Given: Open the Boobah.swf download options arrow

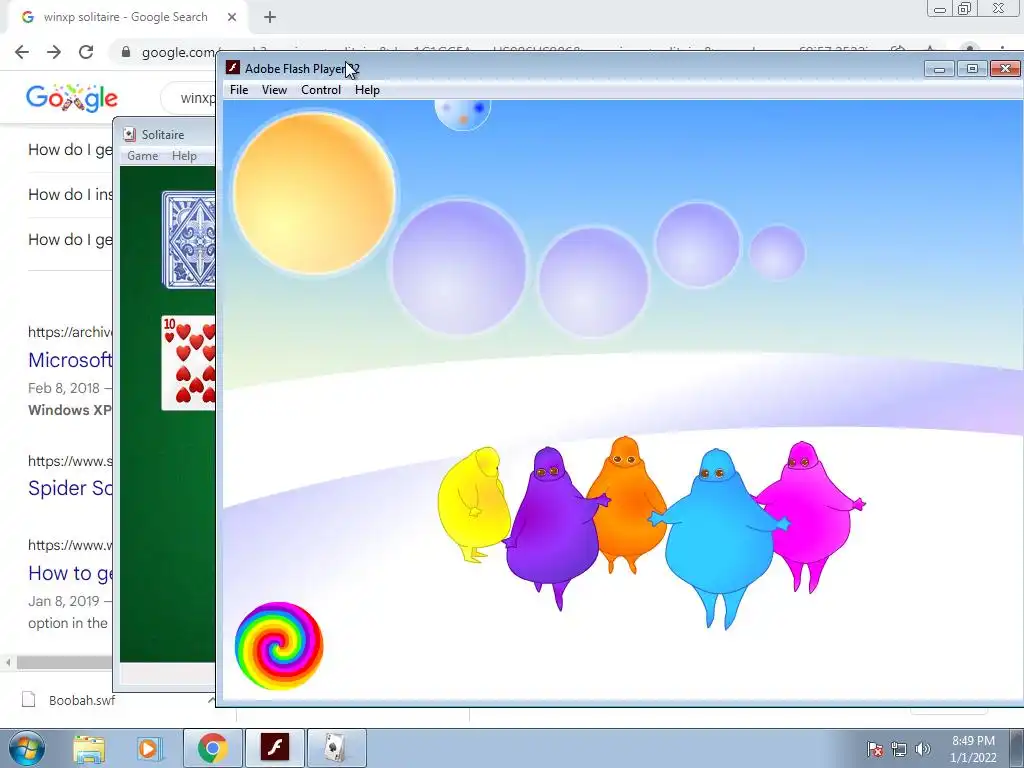Looking at the screenshot, I should click(x=211, y=700).
